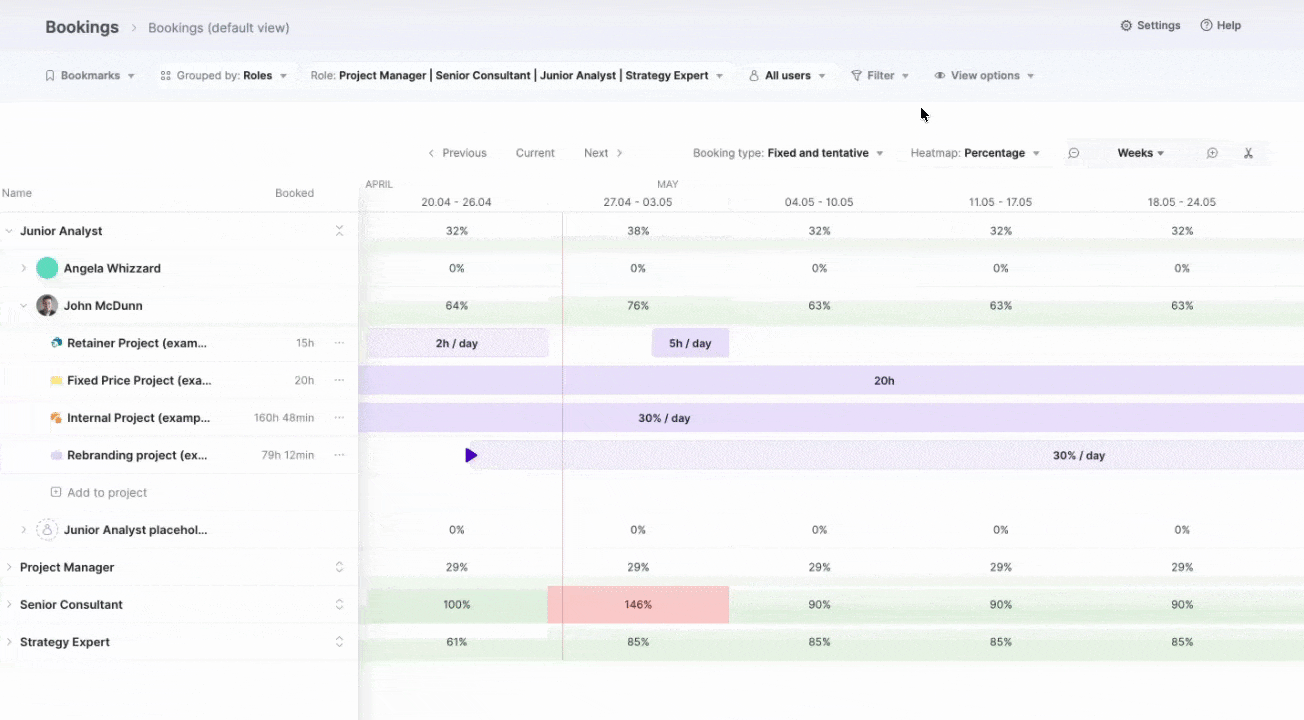This screenshot has height=720, width=1304.
Task: Open the Bookmarks menu
Action: point(89,75)
